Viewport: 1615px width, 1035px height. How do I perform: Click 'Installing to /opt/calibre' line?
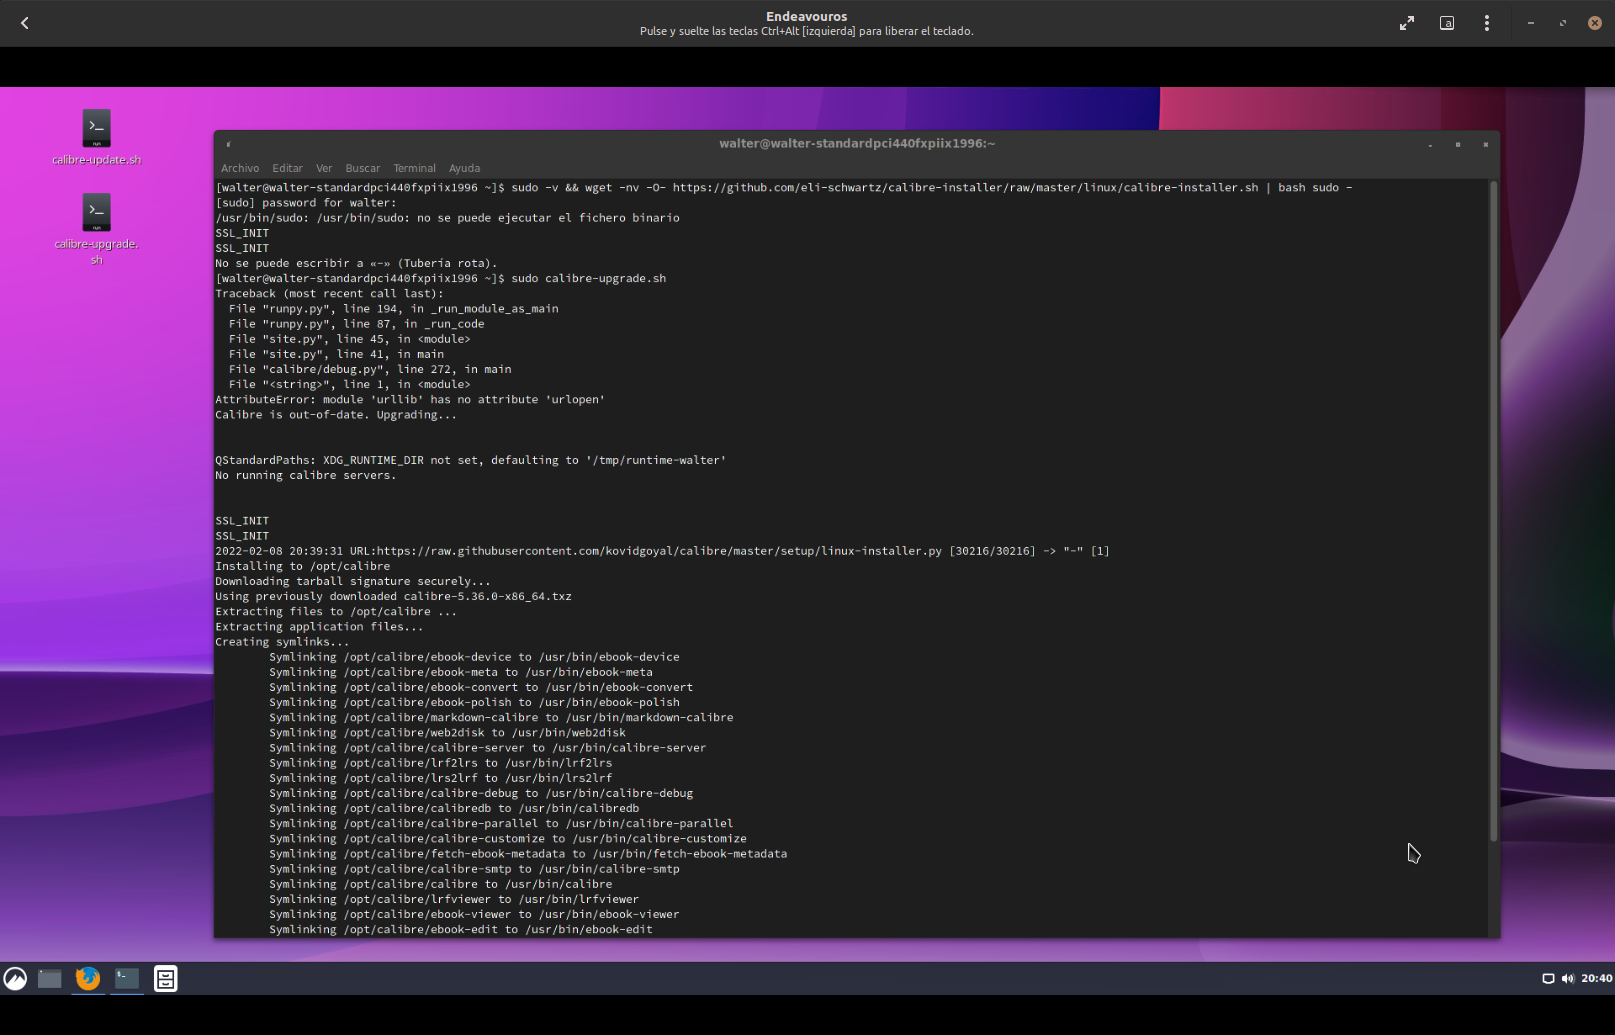[x=303, y=567]
